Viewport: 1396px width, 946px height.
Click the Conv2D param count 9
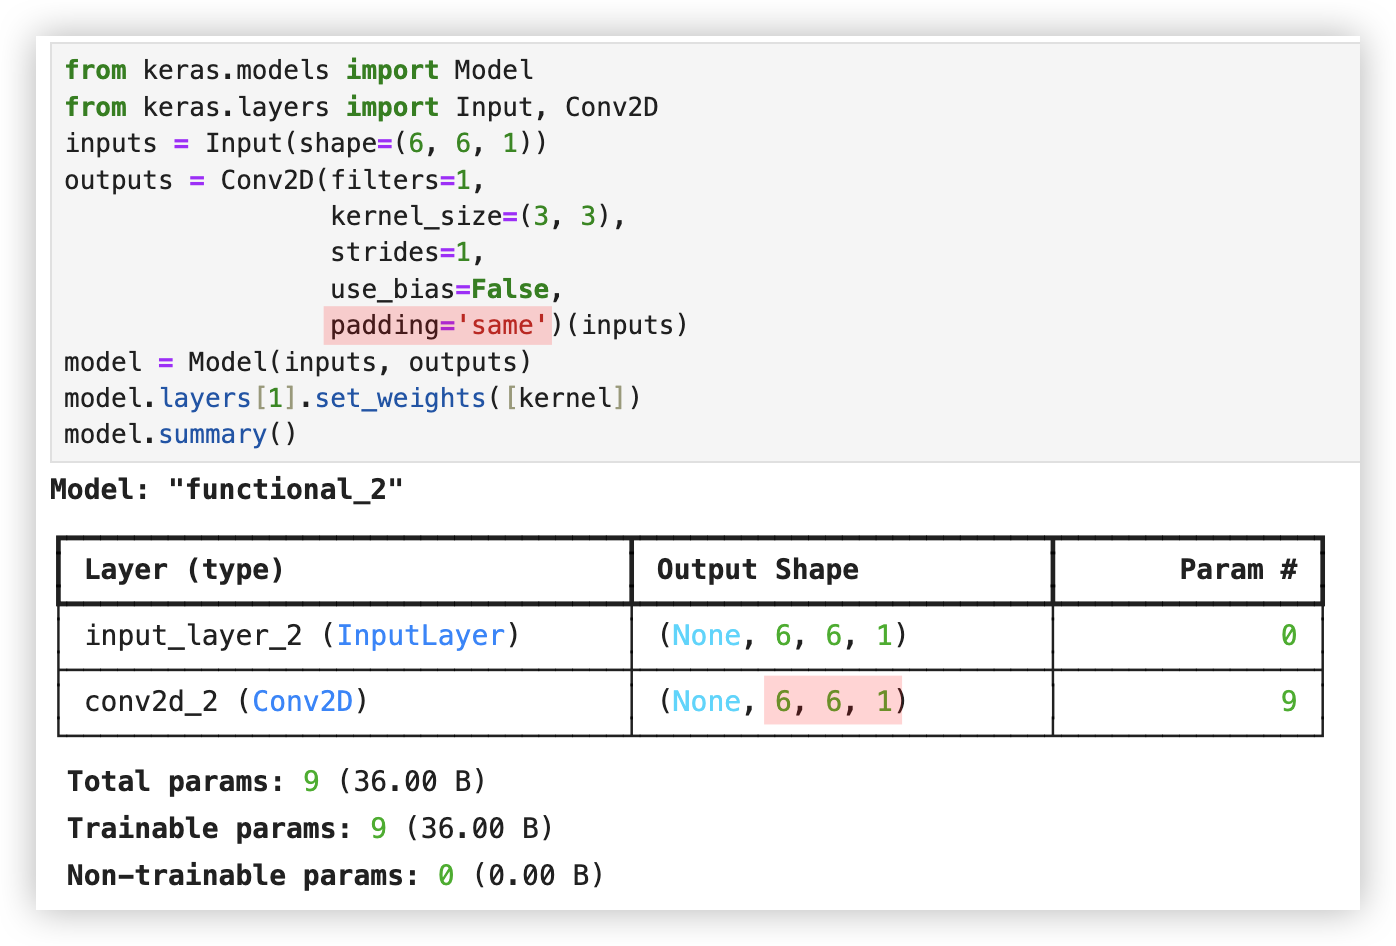pos(1288,702)
